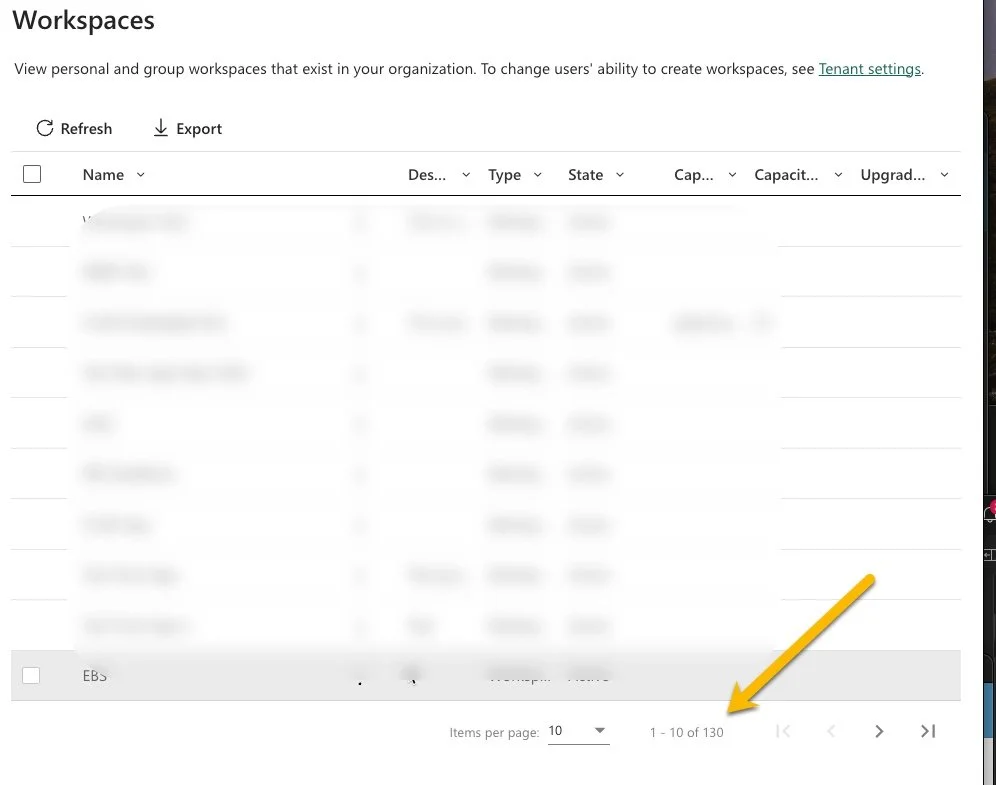Advance to the next page of workspaces
The width and height of the screenshot is (996, 785).
click(879, 731)
